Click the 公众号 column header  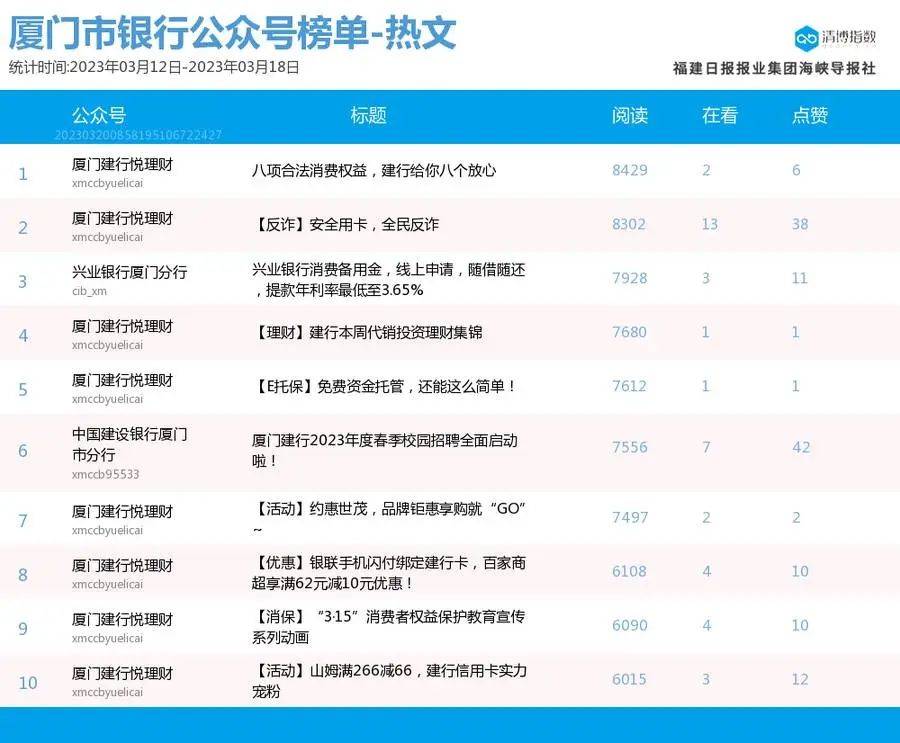click(99, 115)
